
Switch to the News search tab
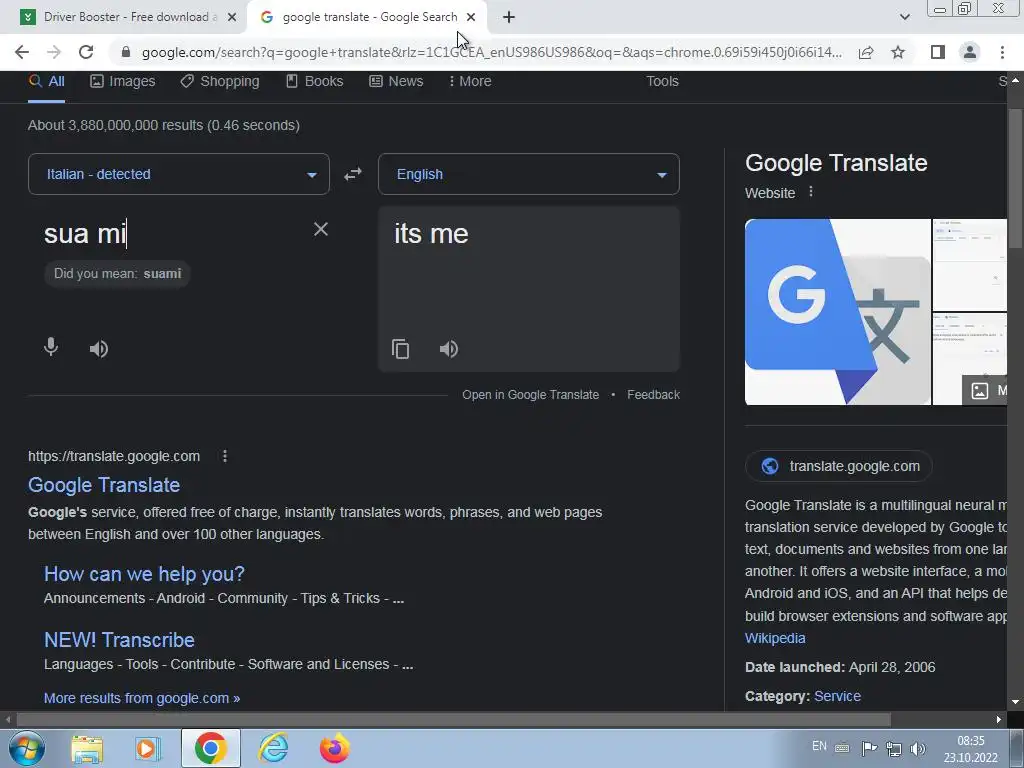[396, 82]
